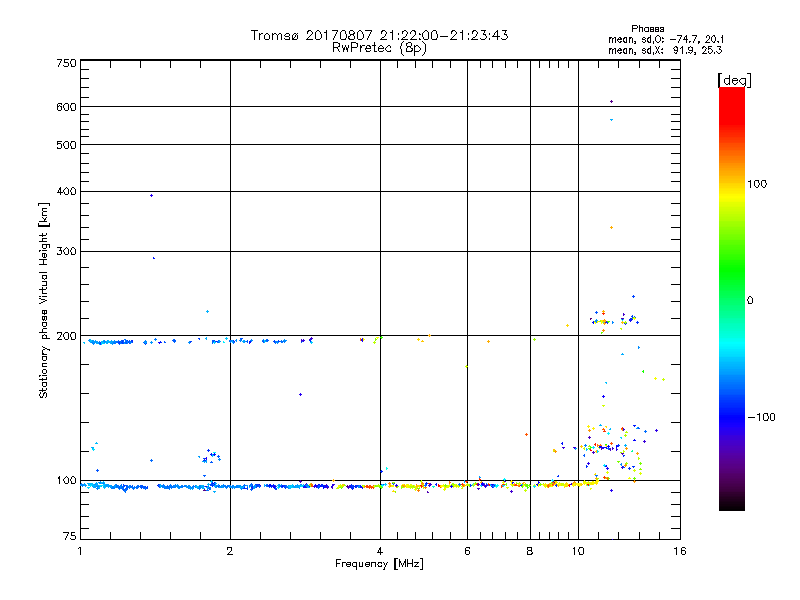
Task: Click the isolated purple echo point above 600 km
Action: click(611, 102)
